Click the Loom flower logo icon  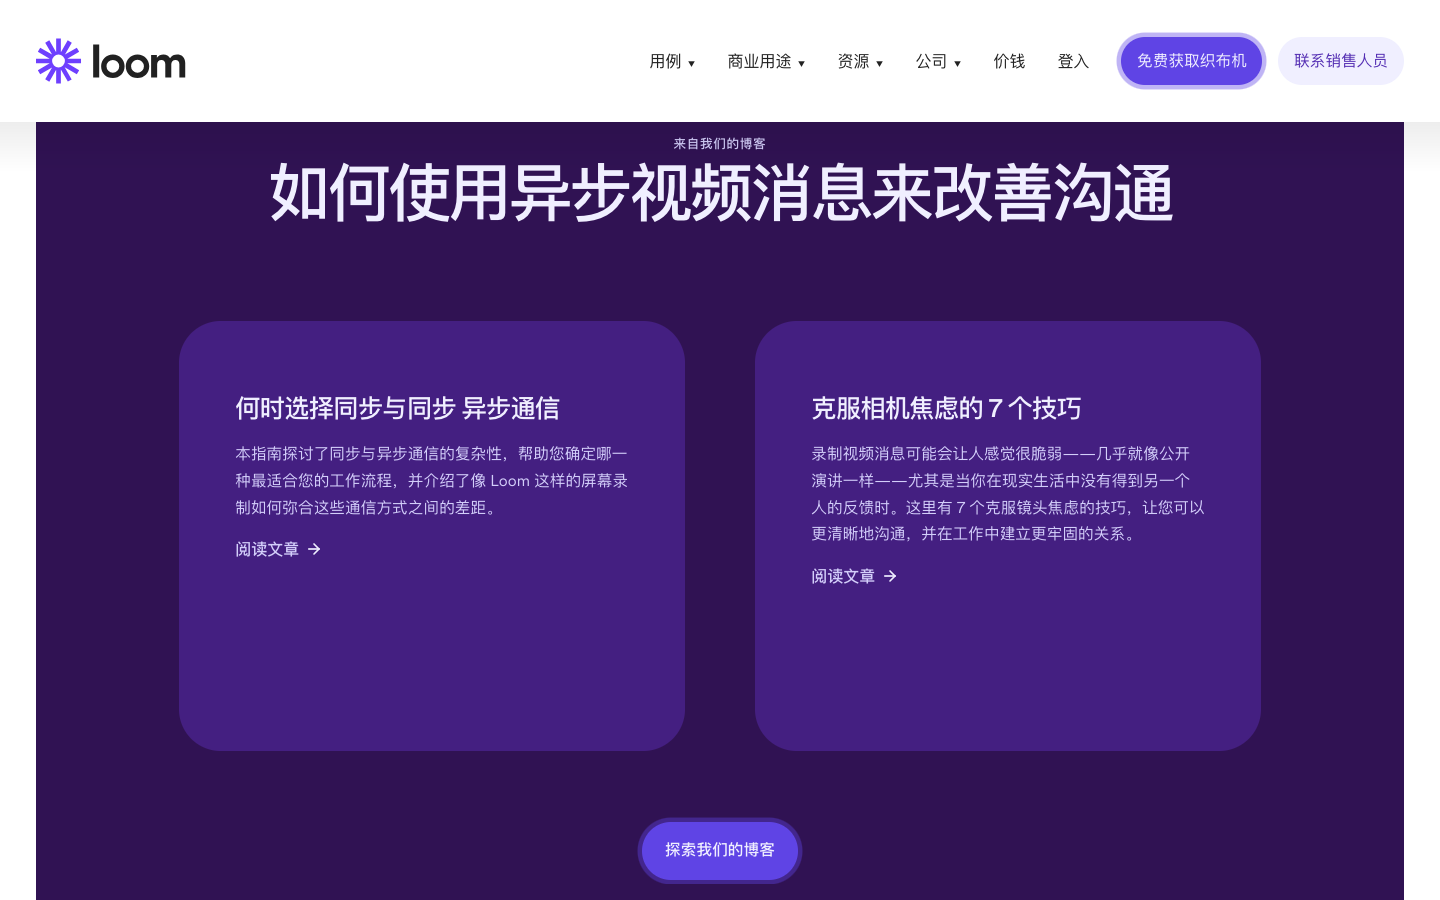coord(58,60)
